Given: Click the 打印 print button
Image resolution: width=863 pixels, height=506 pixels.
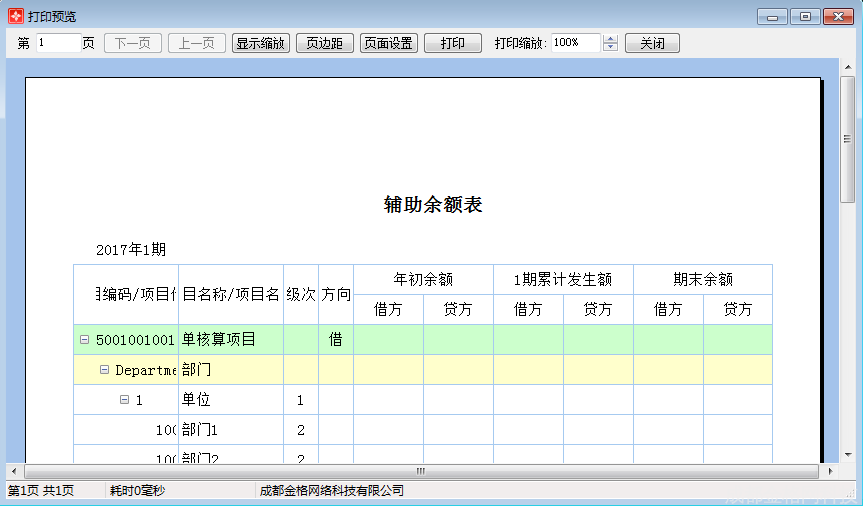Looking at the screenshot, I should pos(452,43).
